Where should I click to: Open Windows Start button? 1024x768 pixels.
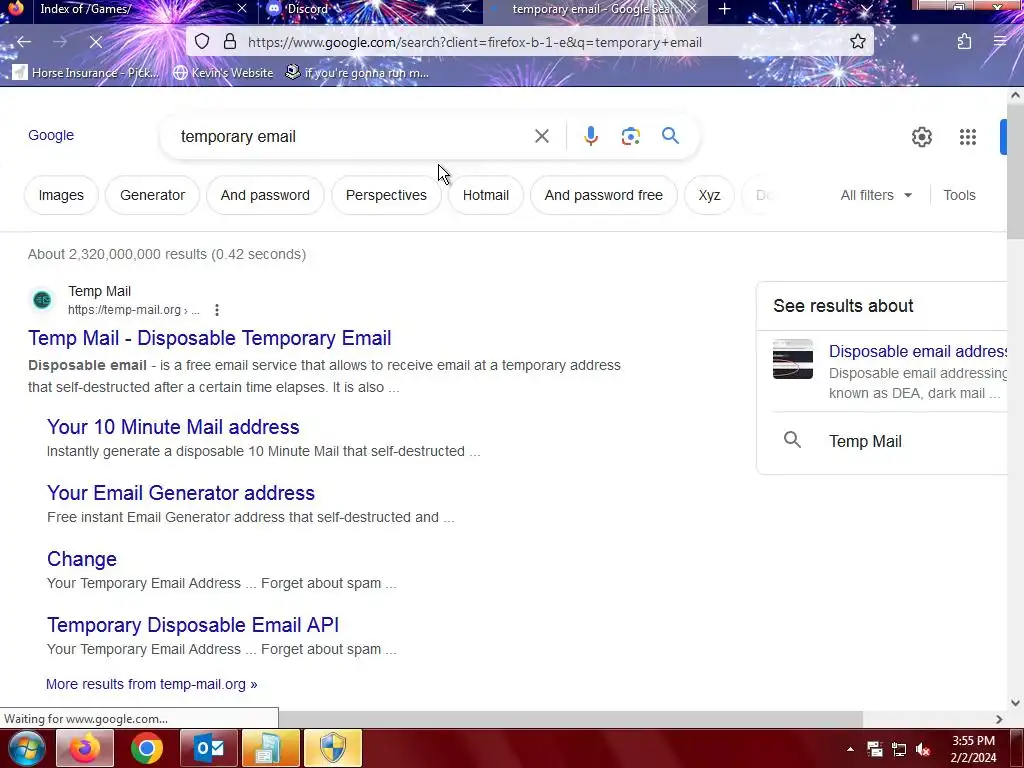tap(26, 748)
